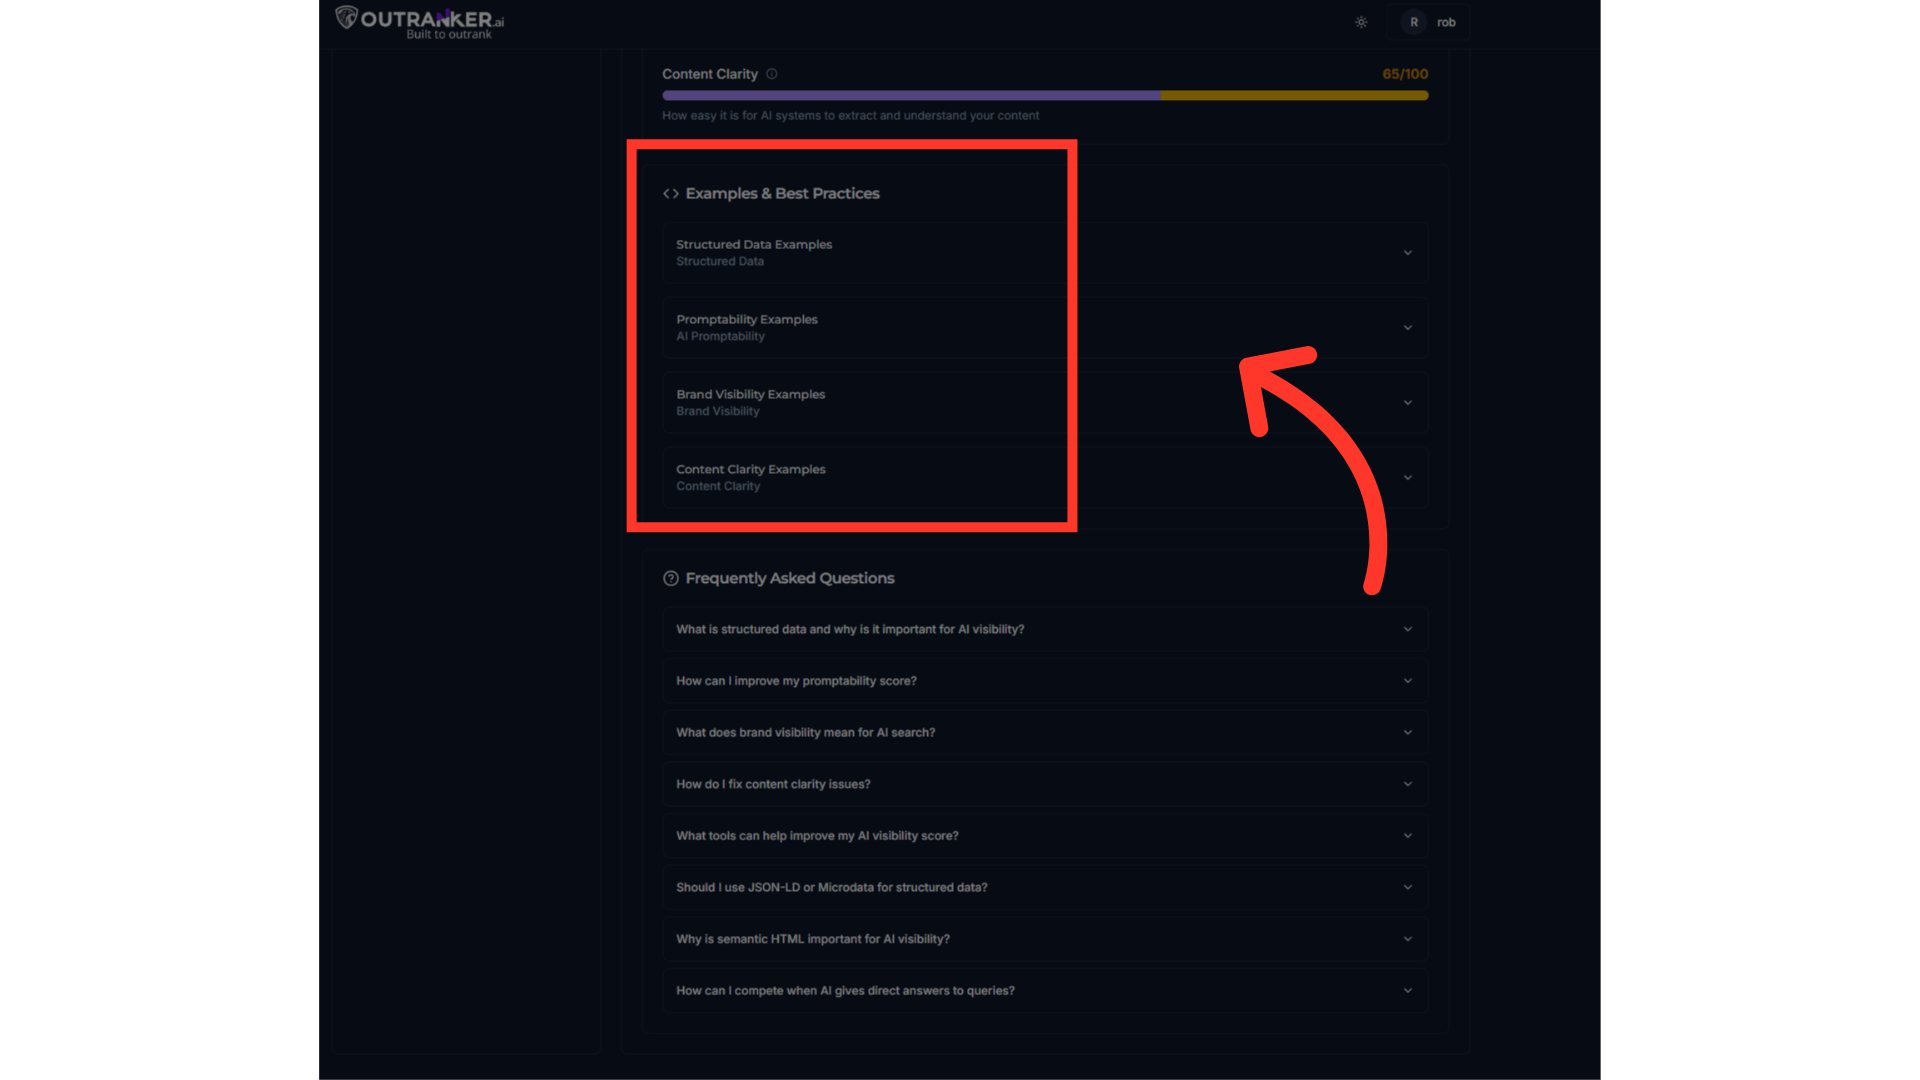
Task: Click the code brackets icon beside Examples
Action: [x=671, y=194]
